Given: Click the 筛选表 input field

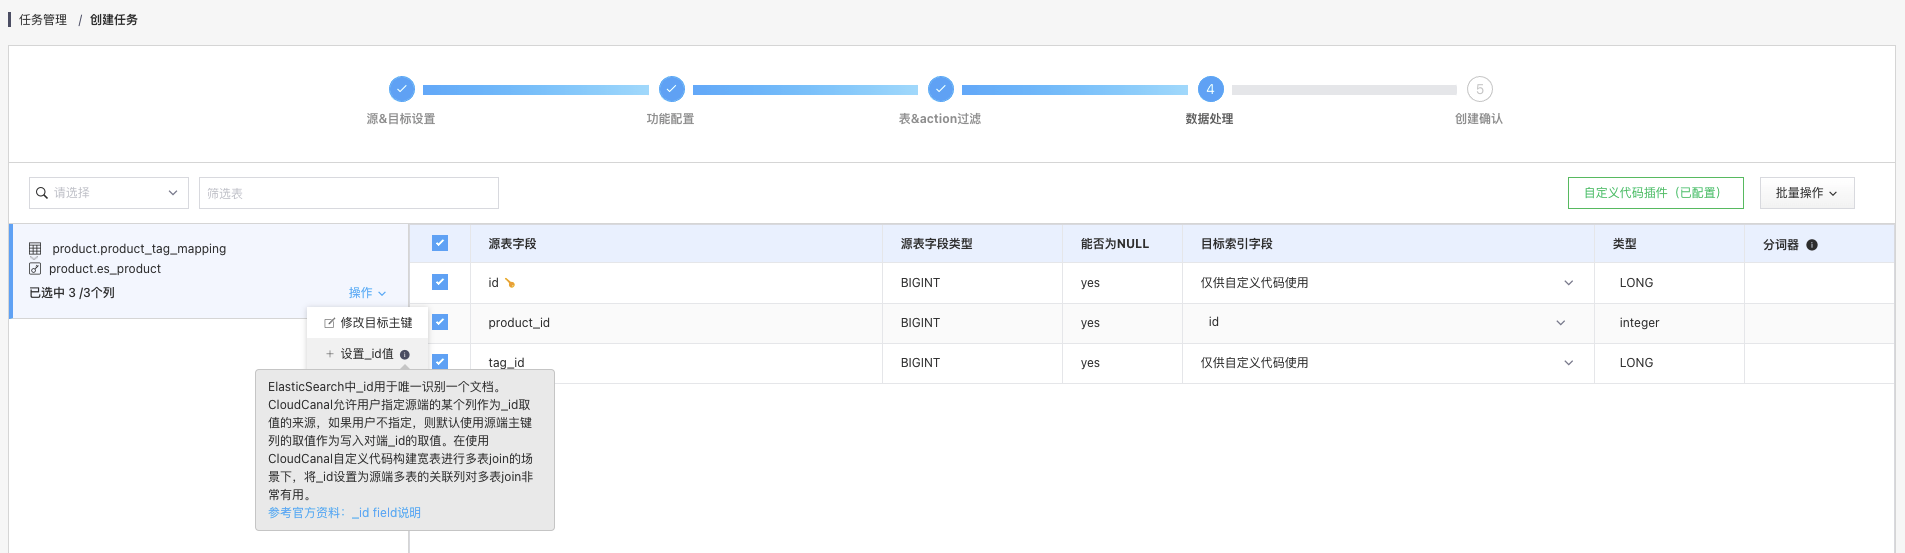Looking at the screenshot, I should [349, 193].
